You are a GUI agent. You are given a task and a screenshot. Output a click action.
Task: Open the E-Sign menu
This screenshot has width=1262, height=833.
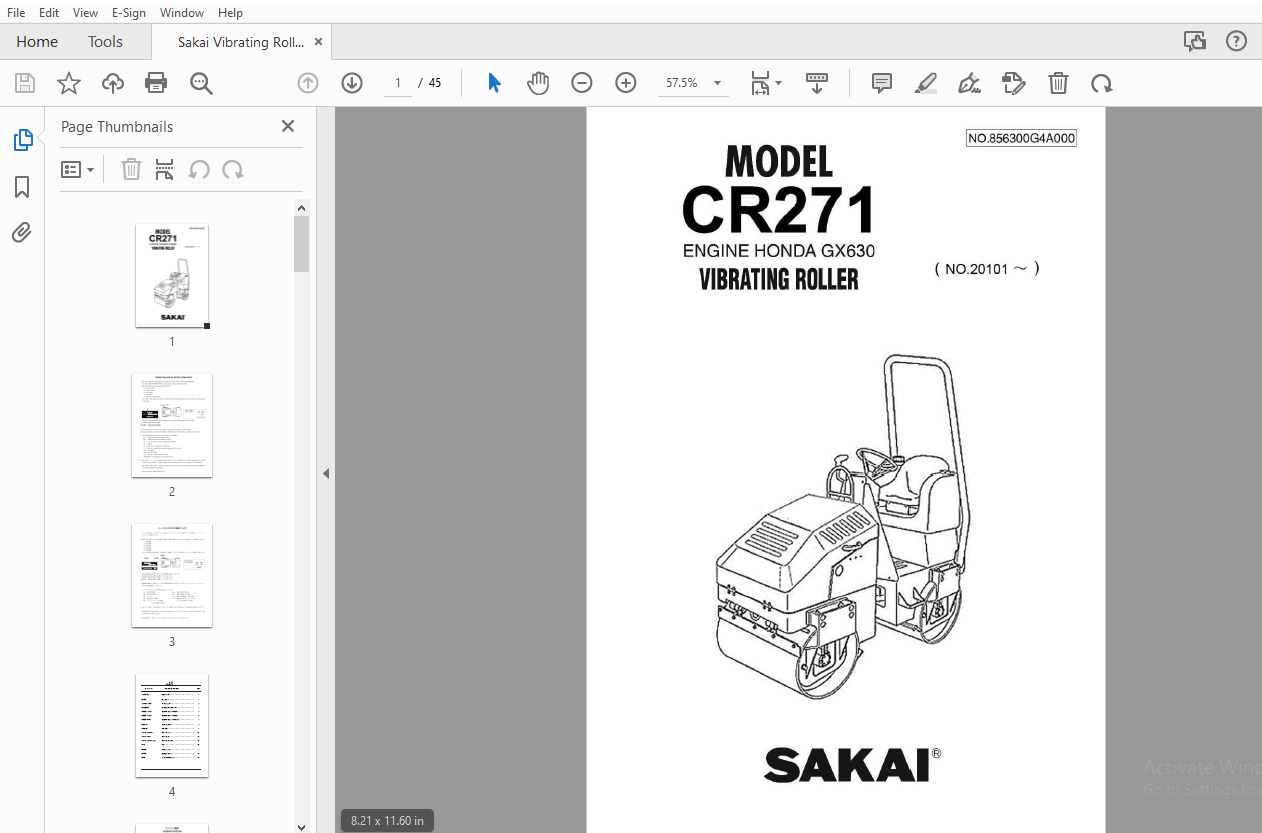tap(129, 13)
